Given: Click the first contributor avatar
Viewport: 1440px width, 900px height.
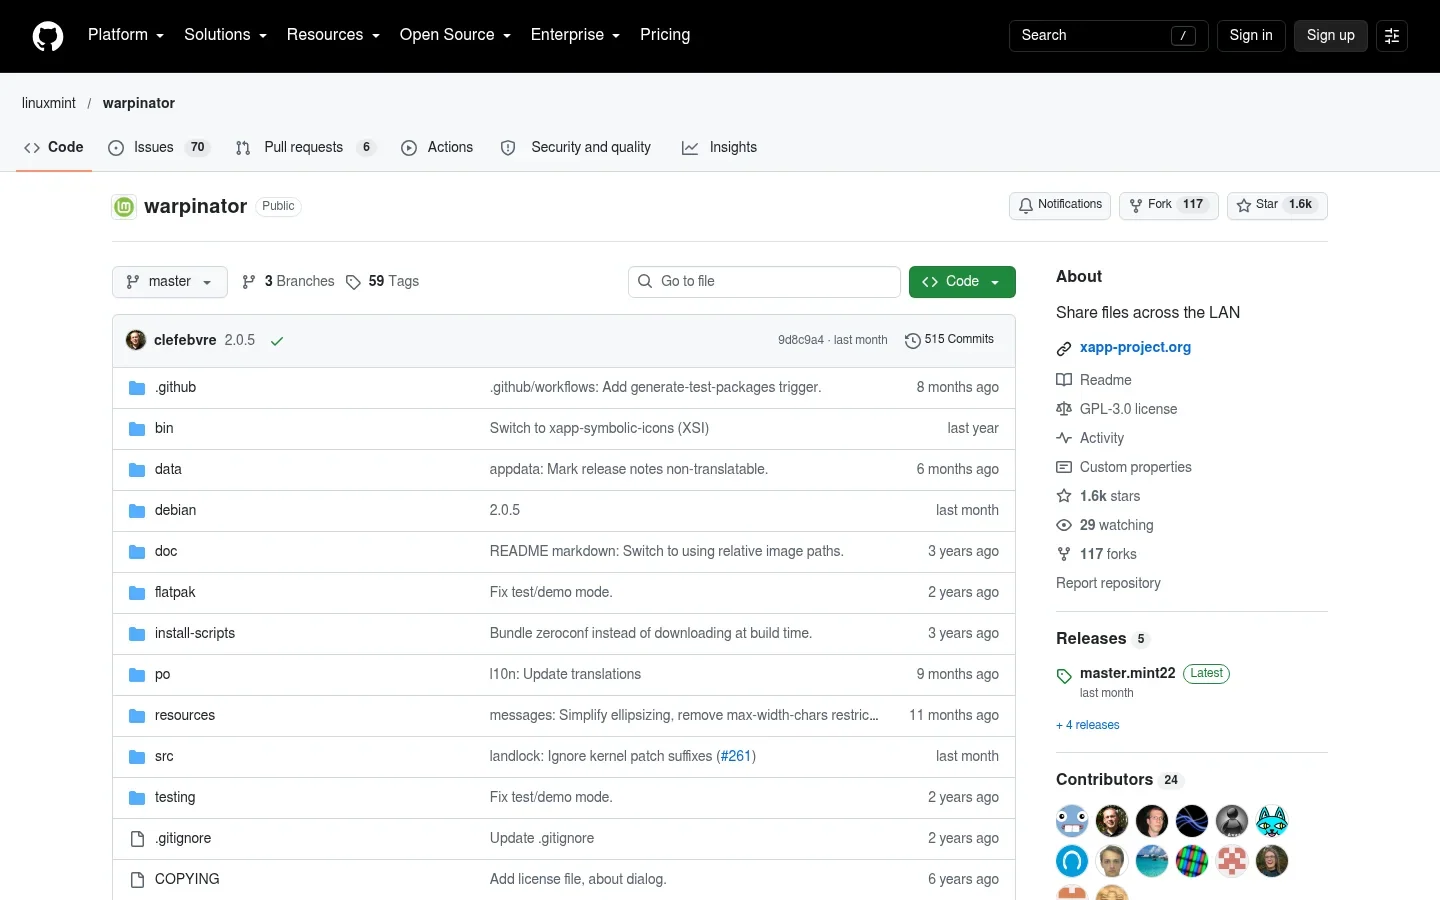Looking at the screenshot, I should coord(1072,821).
